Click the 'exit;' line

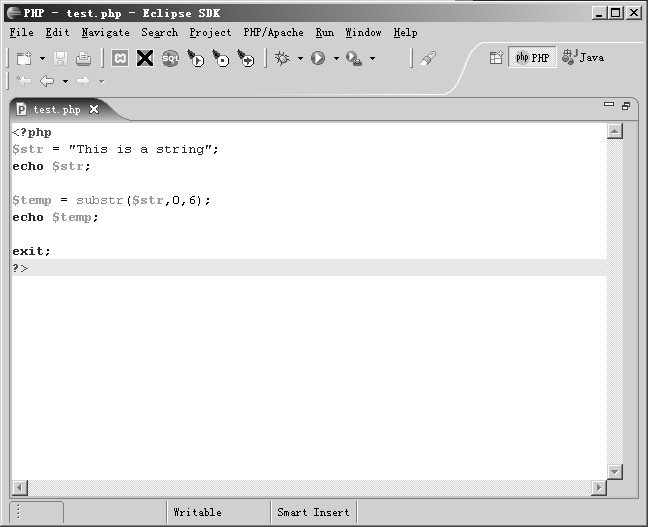pyautogui.click(x=31, y=251)
